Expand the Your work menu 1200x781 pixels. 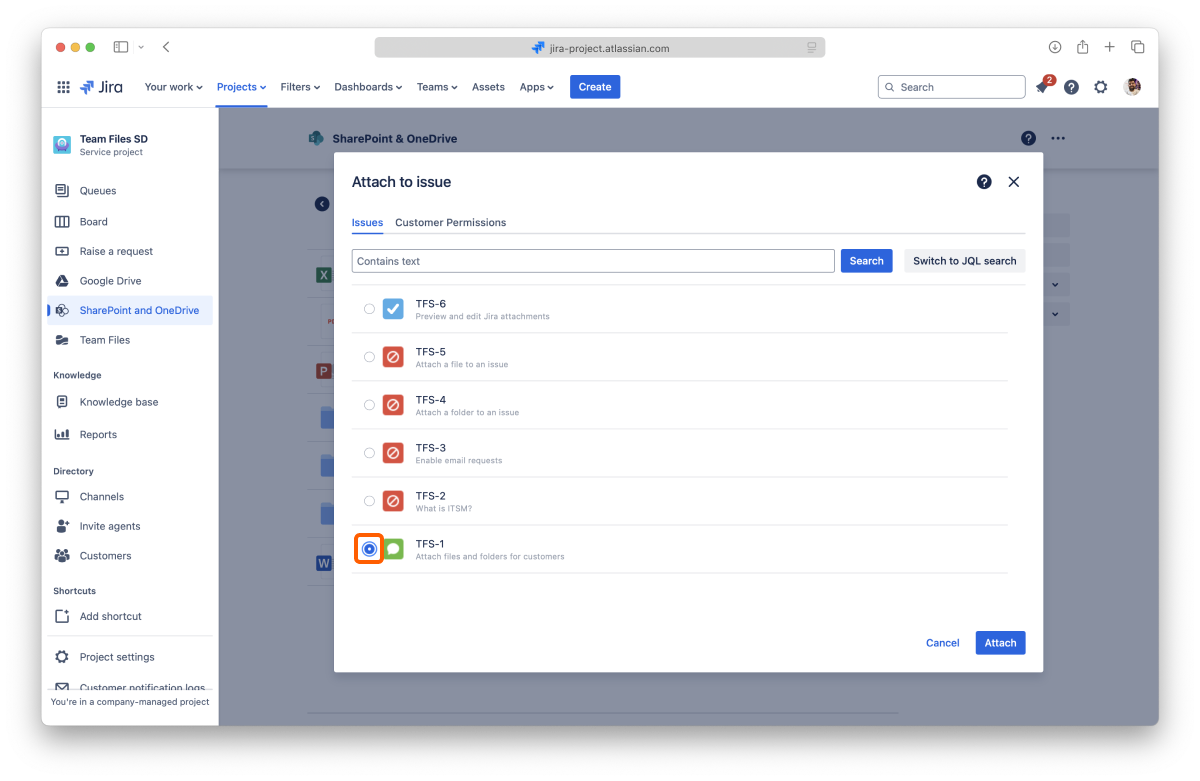173,87
